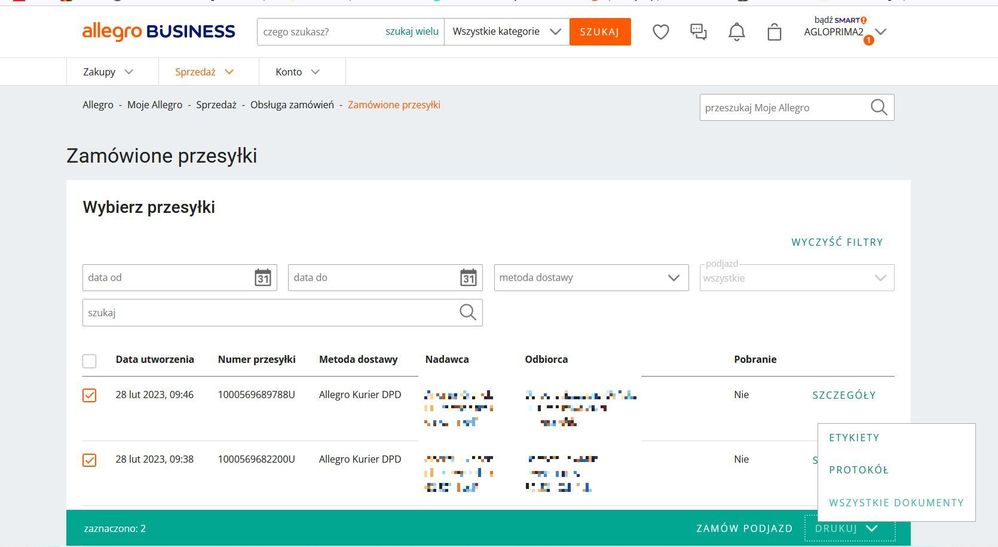This screenshot has width=998, height=547.
Task: Select shipment number 1000569689788U text
Action: pyautogui.click(x=257, y=395)
